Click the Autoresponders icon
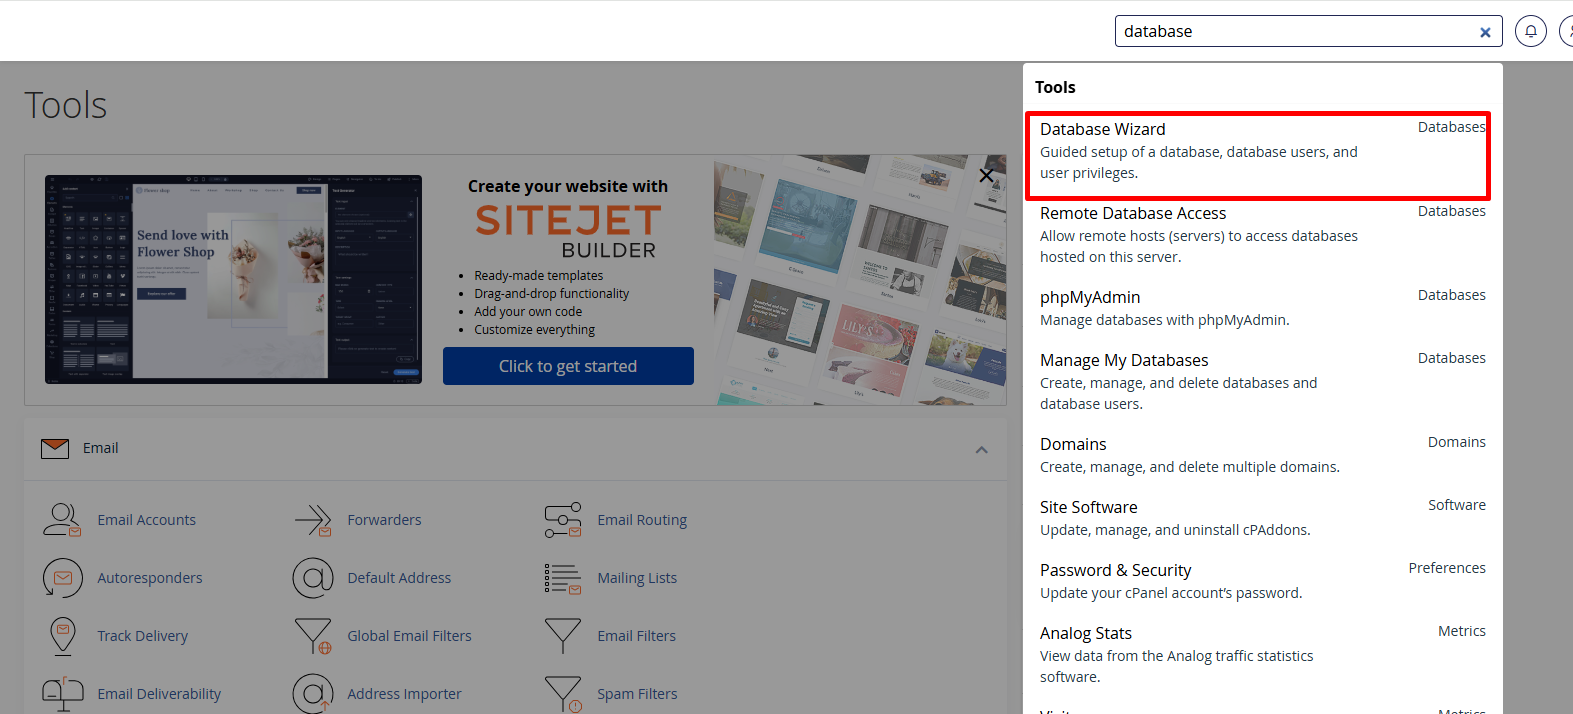1573x714 pixels. [x=62, y=578]
